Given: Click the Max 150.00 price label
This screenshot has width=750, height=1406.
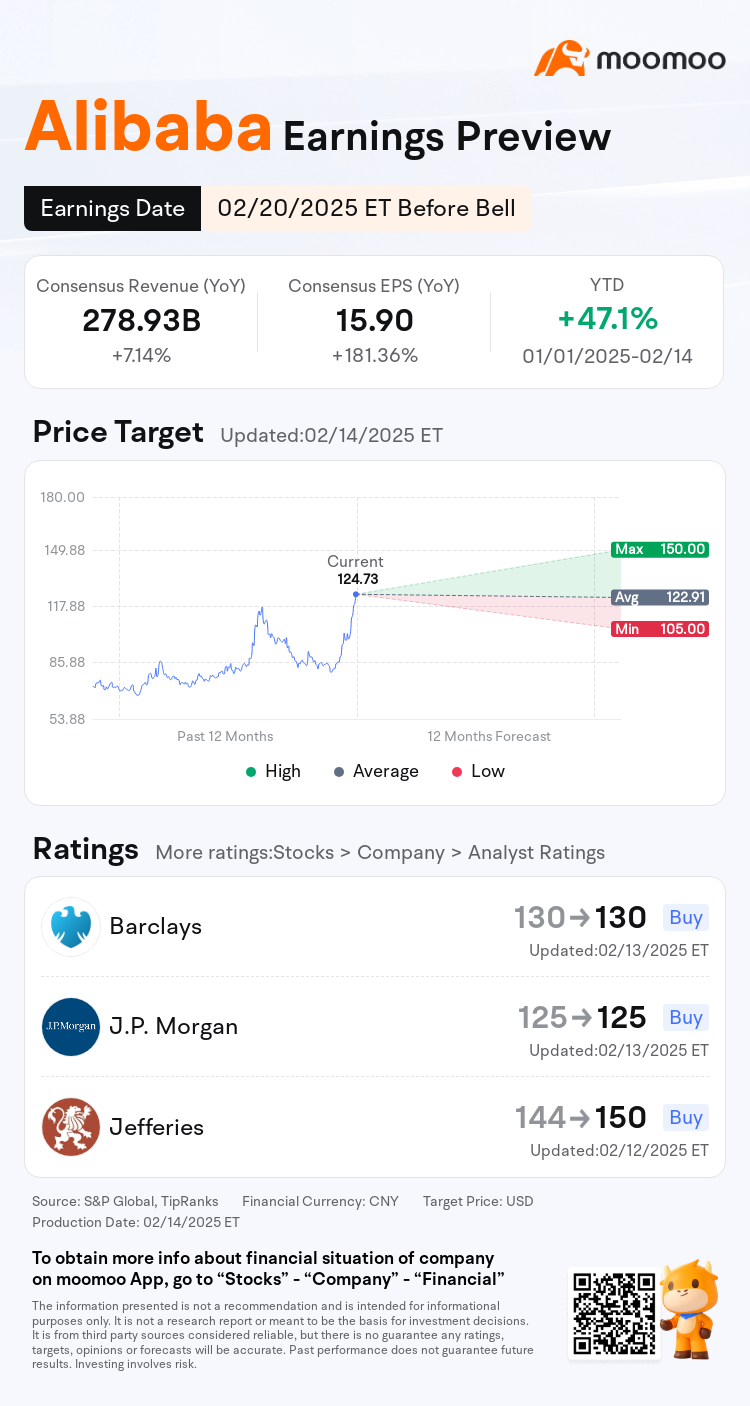Looking at the screenshot, I should (x=659, y=549).
